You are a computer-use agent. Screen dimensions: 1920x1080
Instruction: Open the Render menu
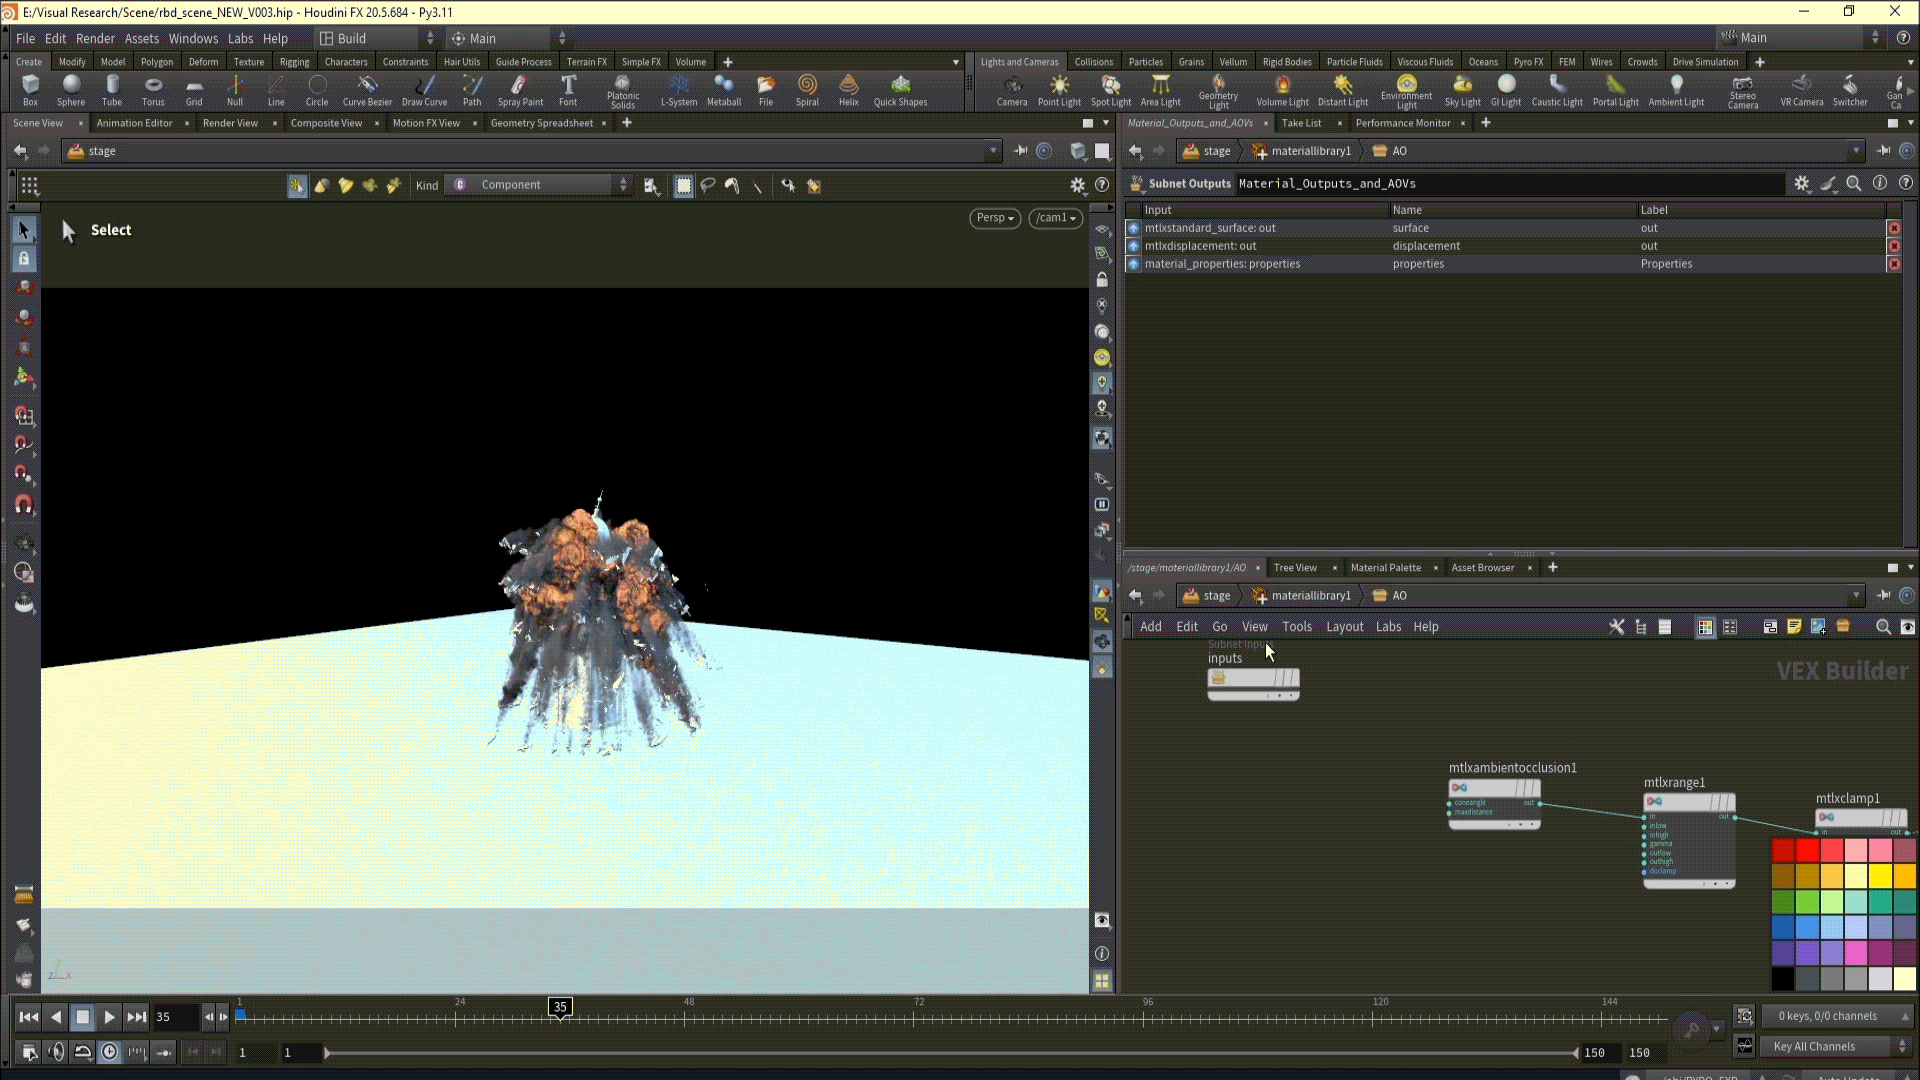(x=95, y=38)
